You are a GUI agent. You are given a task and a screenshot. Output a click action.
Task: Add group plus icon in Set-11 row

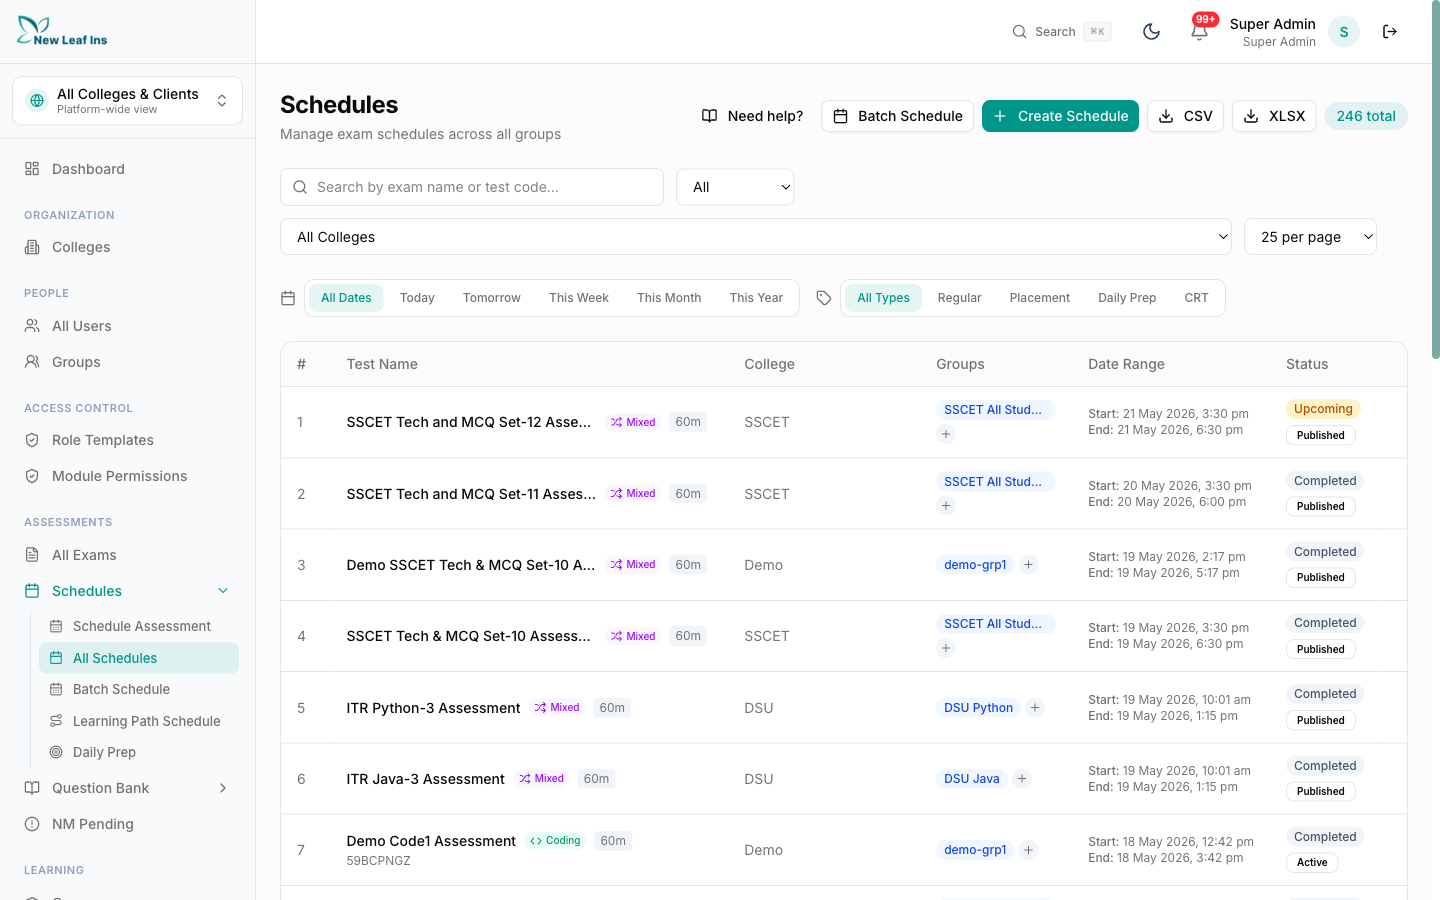(x=946, y=506)
